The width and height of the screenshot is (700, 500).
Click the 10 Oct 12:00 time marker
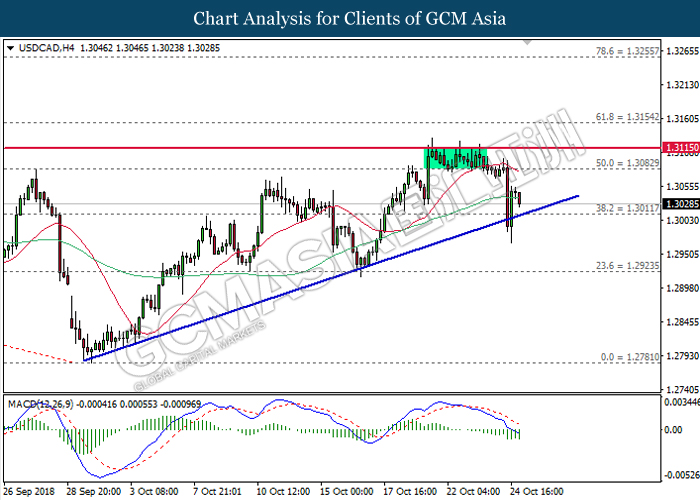281,491
